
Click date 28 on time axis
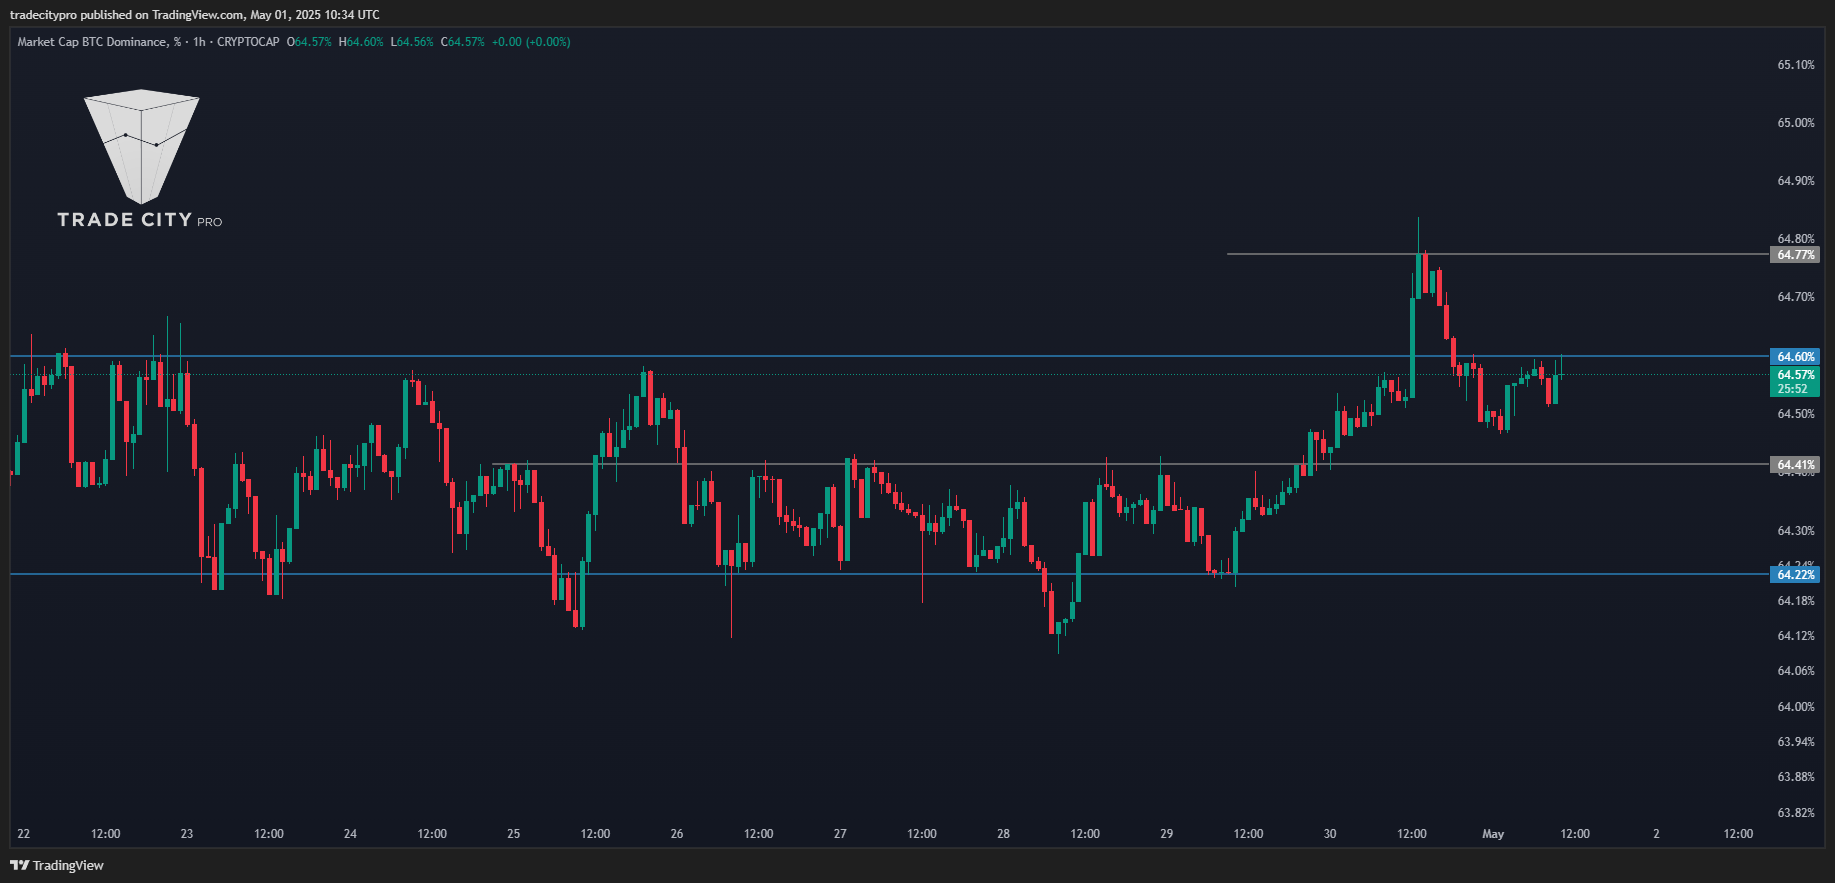(x=1004, y=834)
